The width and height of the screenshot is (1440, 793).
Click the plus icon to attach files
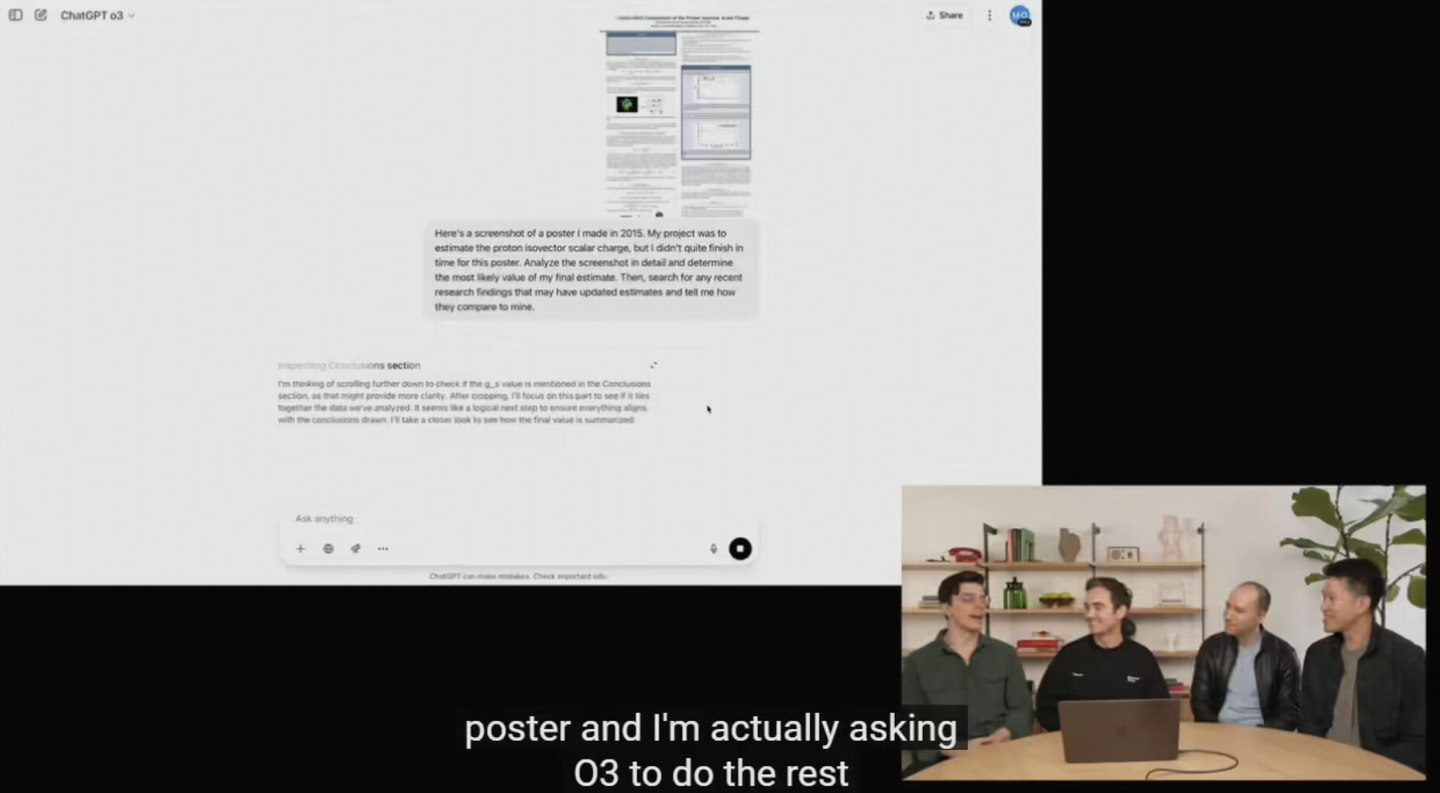tap(300, 549)
